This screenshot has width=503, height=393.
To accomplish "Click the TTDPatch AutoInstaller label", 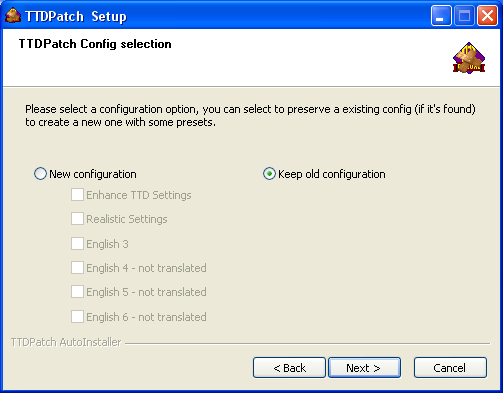I will pyautogui.click(x=66, y=342).
